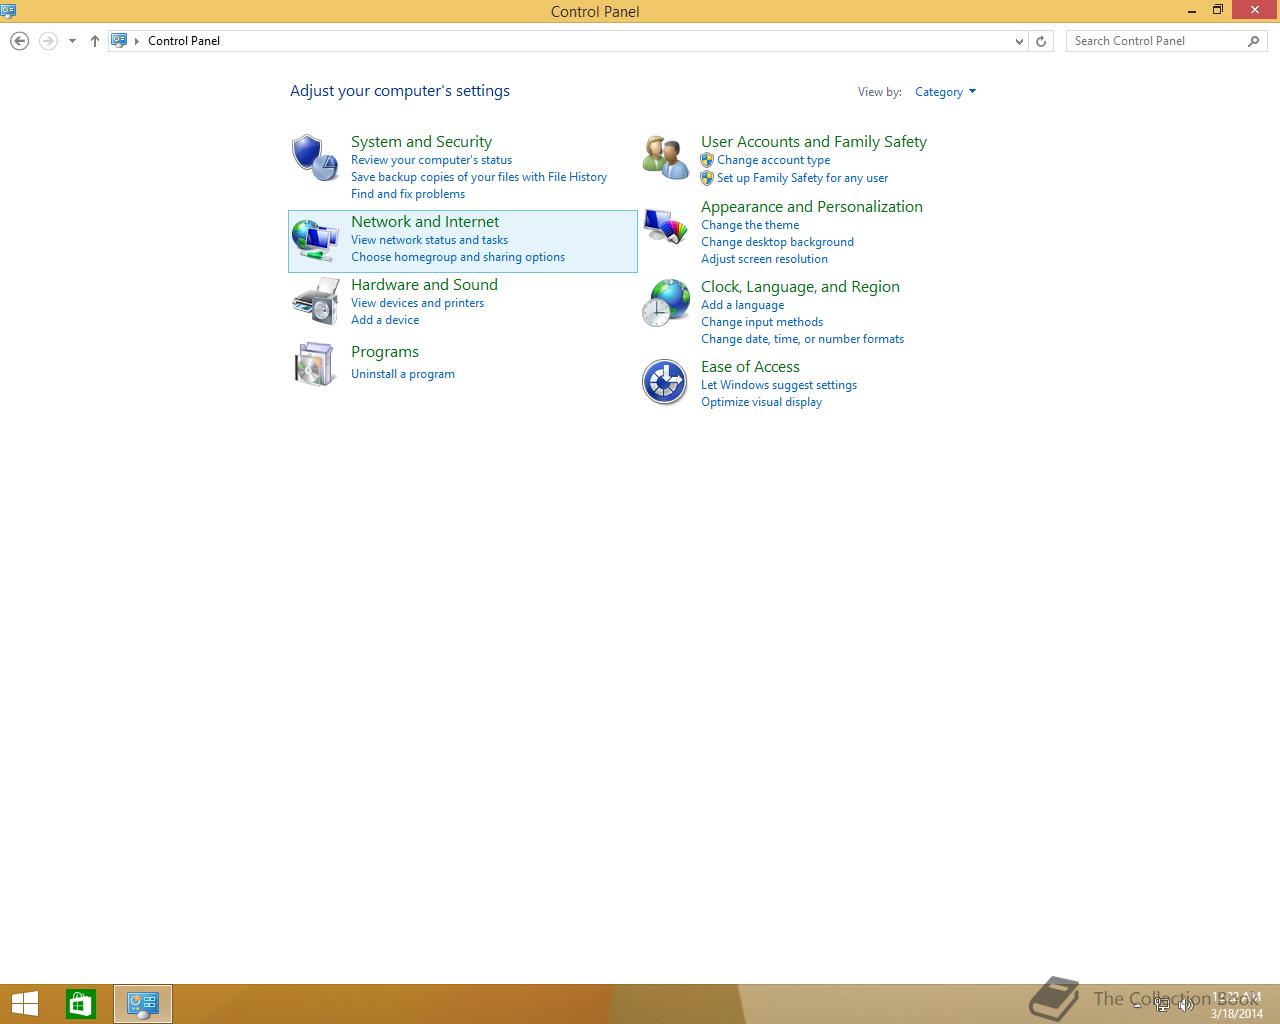Screen dimensions: 1280x1024
Task: Open the volume speaker tray icon
Action: pyautogui.click(x=1186, y=1006)
